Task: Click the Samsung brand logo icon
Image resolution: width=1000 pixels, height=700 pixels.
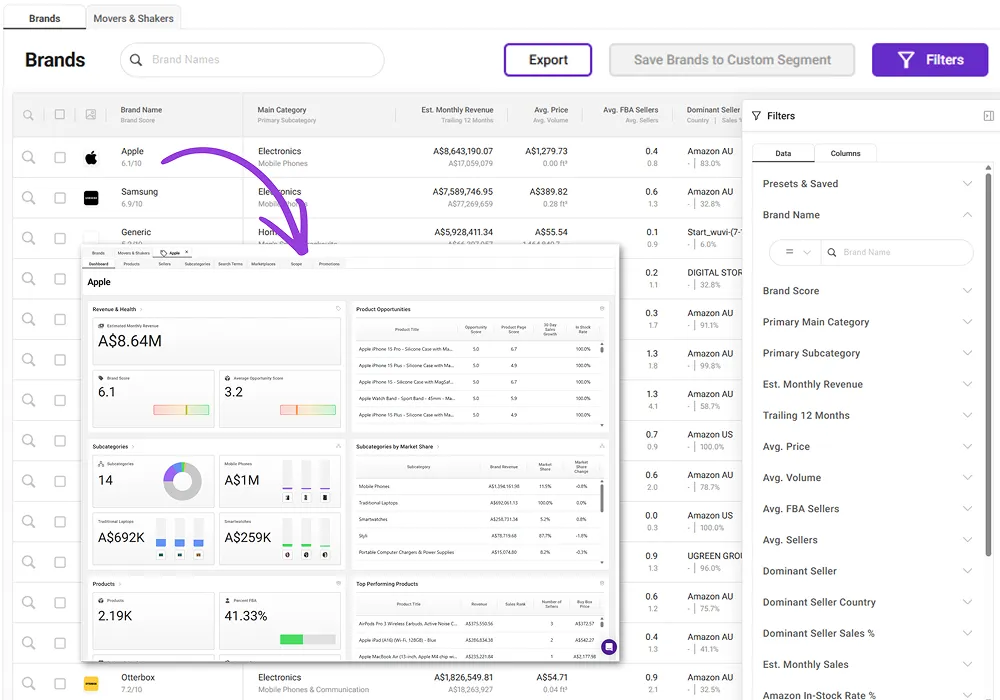Action: [x=91, y=198]
